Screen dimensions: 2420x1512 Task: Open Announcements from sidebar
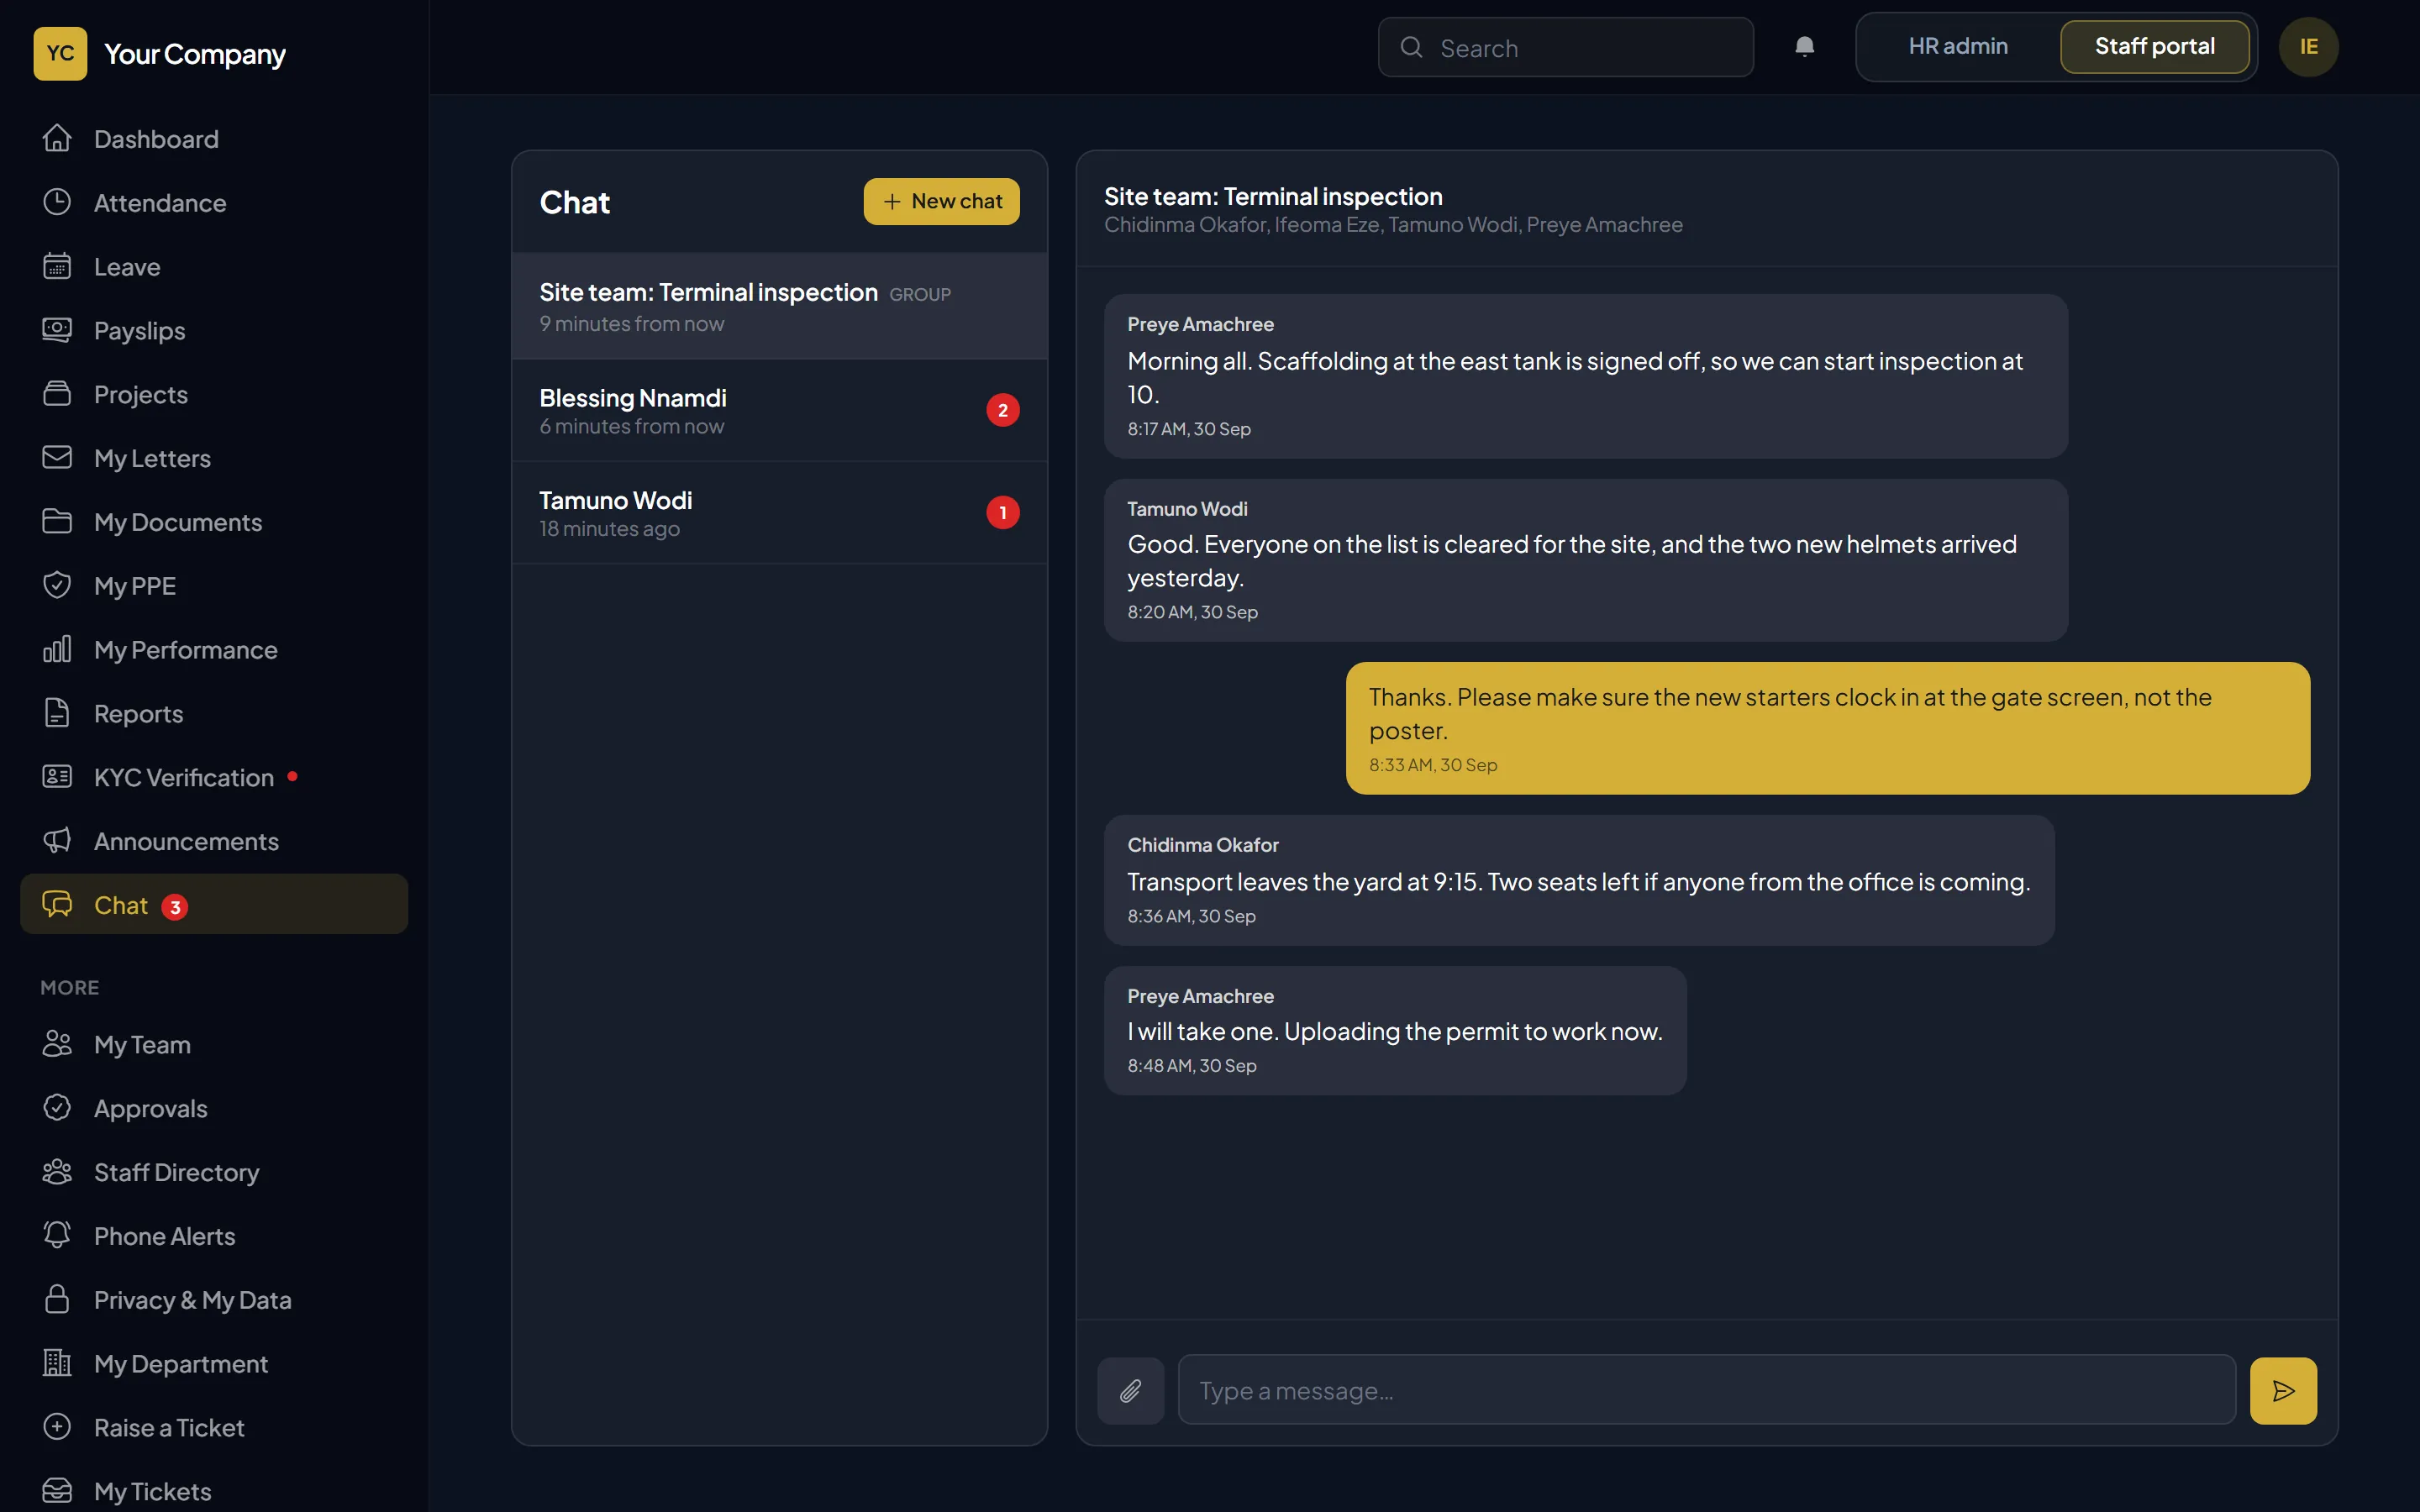214,841
